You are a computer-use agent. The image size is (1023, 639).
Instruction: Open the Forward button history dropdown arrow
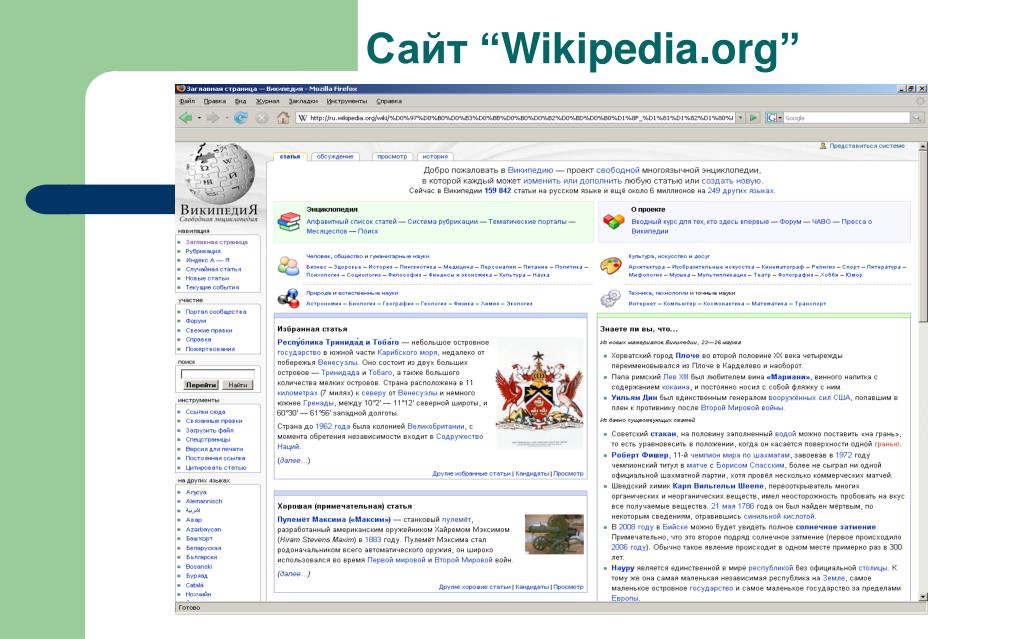(226, 118)
